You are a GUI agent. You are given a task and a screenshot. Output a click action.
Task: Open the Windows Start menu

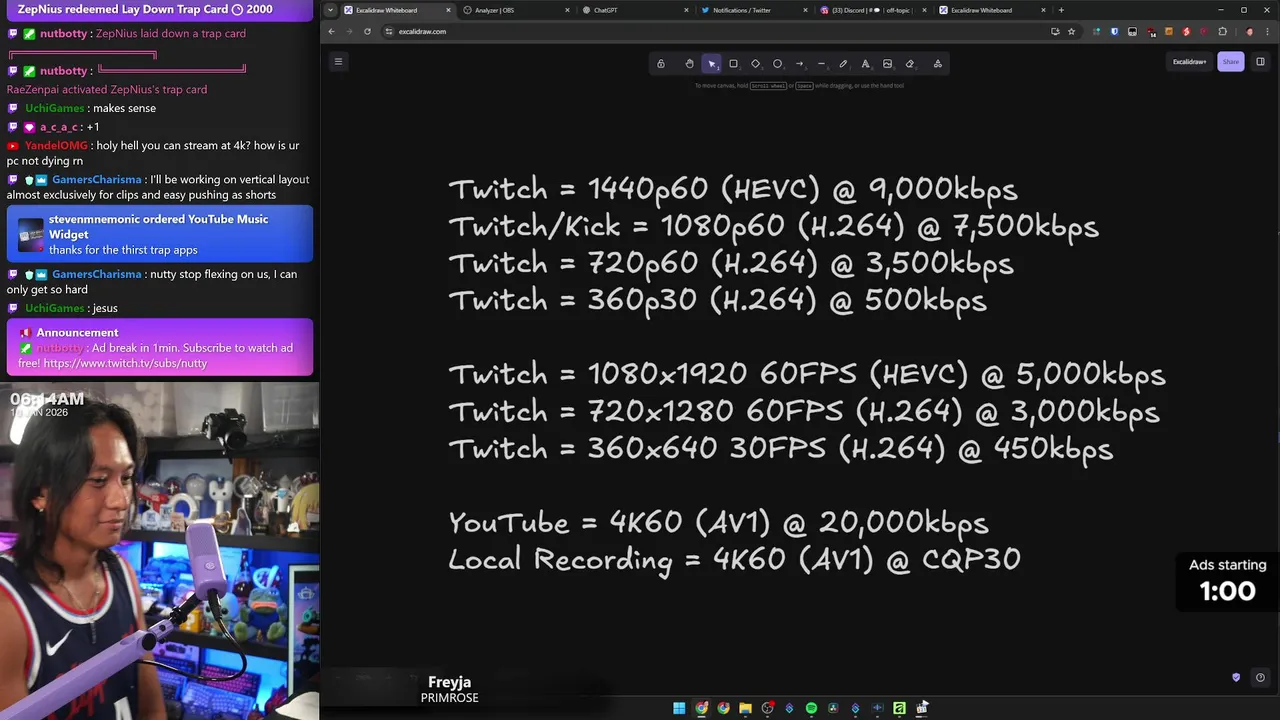pos(679,708)
